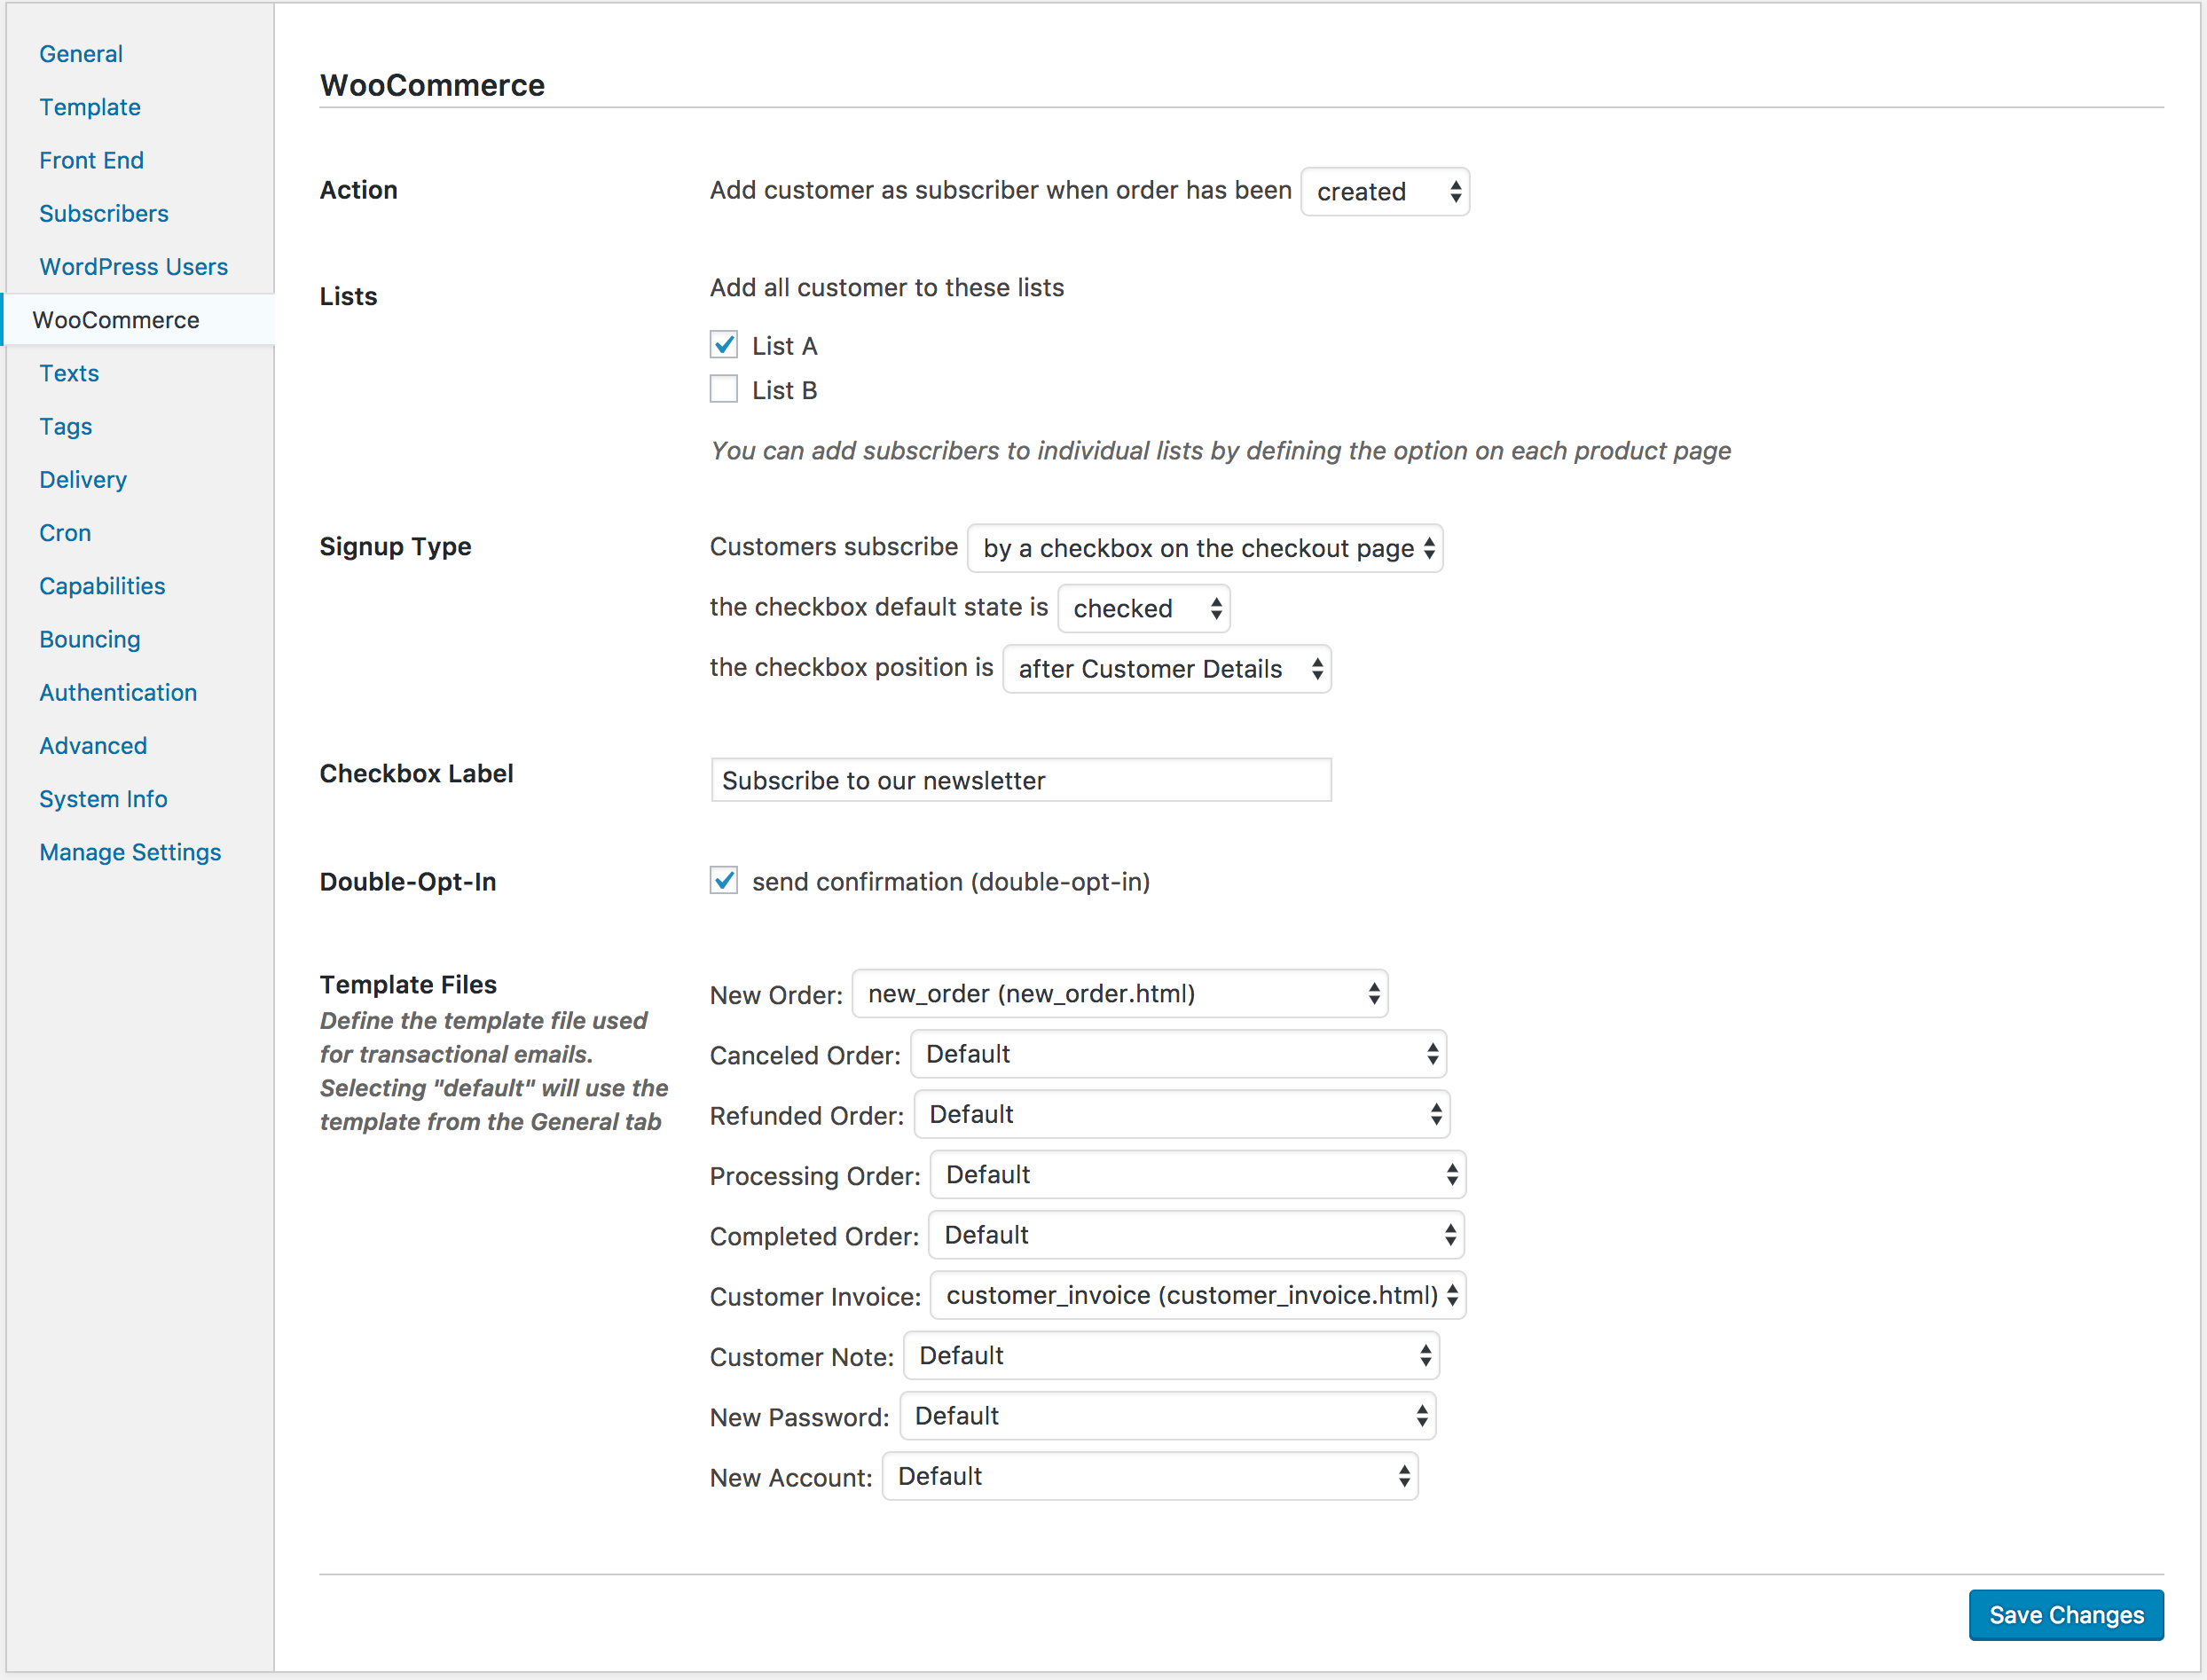The height and width of the screenshot is (1680, 2207).
Task: Switch to the Bouncing tab
Action: [90, 639]
